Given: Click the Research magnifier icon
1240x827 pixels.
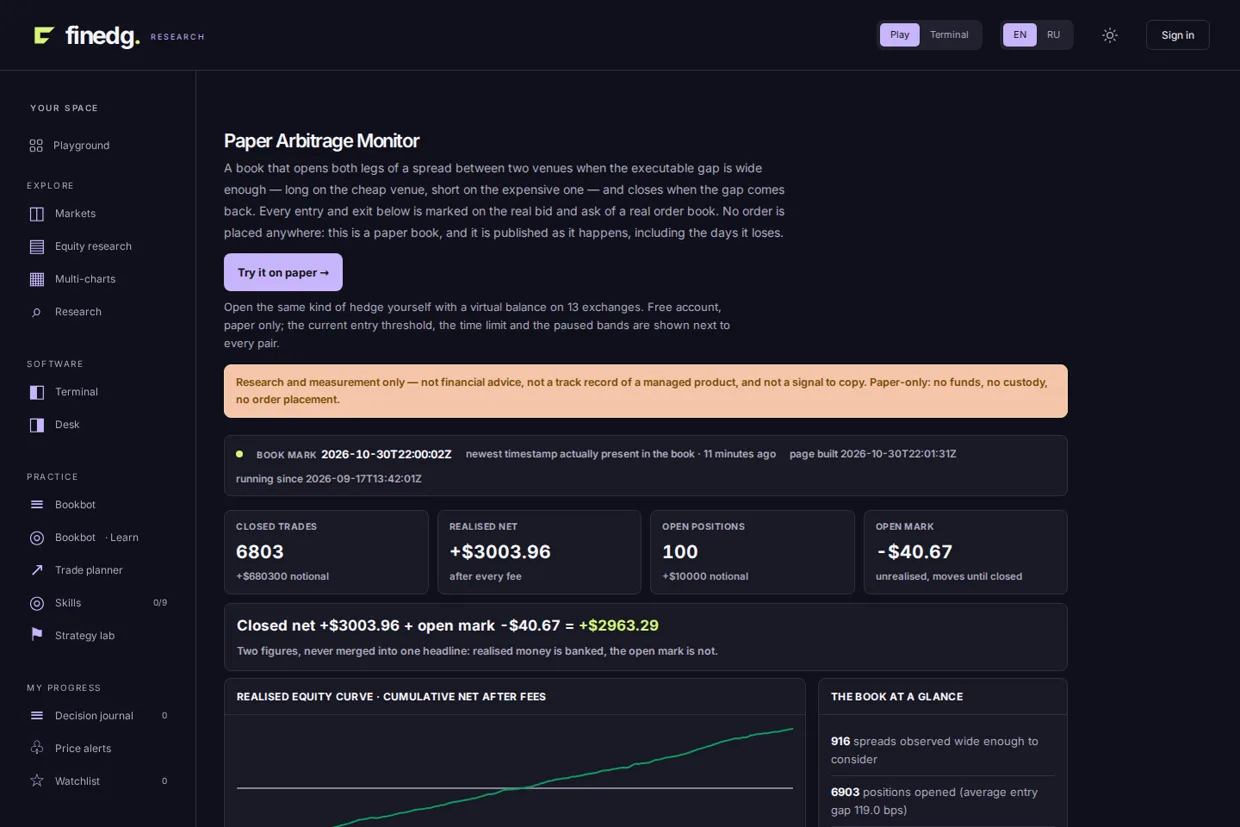Looking at the screenshot, I should click(x=37, y=312).
